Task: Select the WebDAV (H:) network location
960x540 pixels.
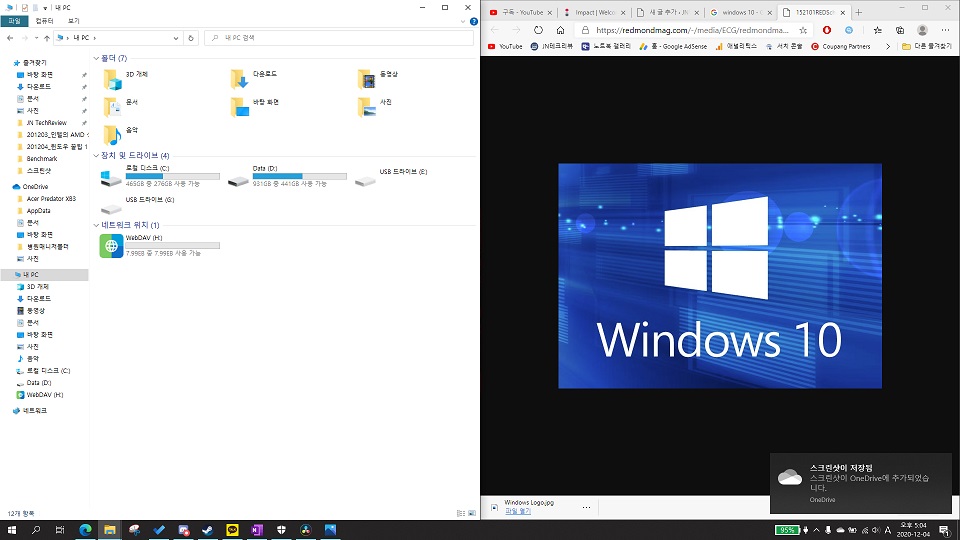Action: tap(159, 246)
